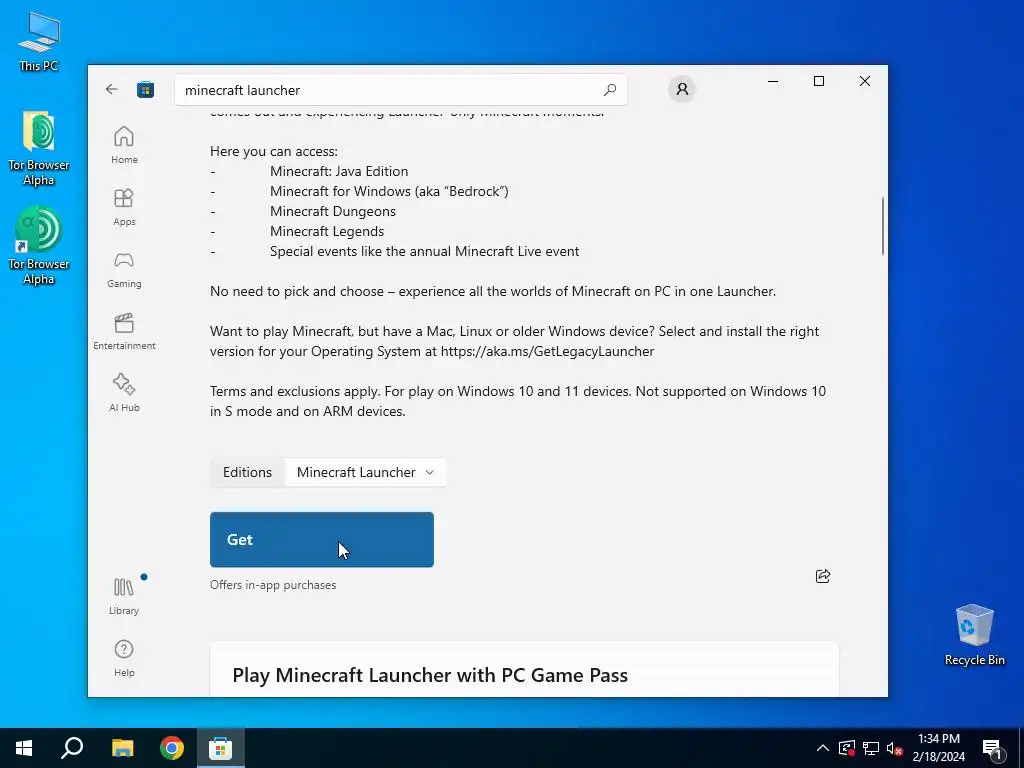Show hidden system tray icons chevron
This screenshot has width=1024, height=768.
[x=823, y=748]
